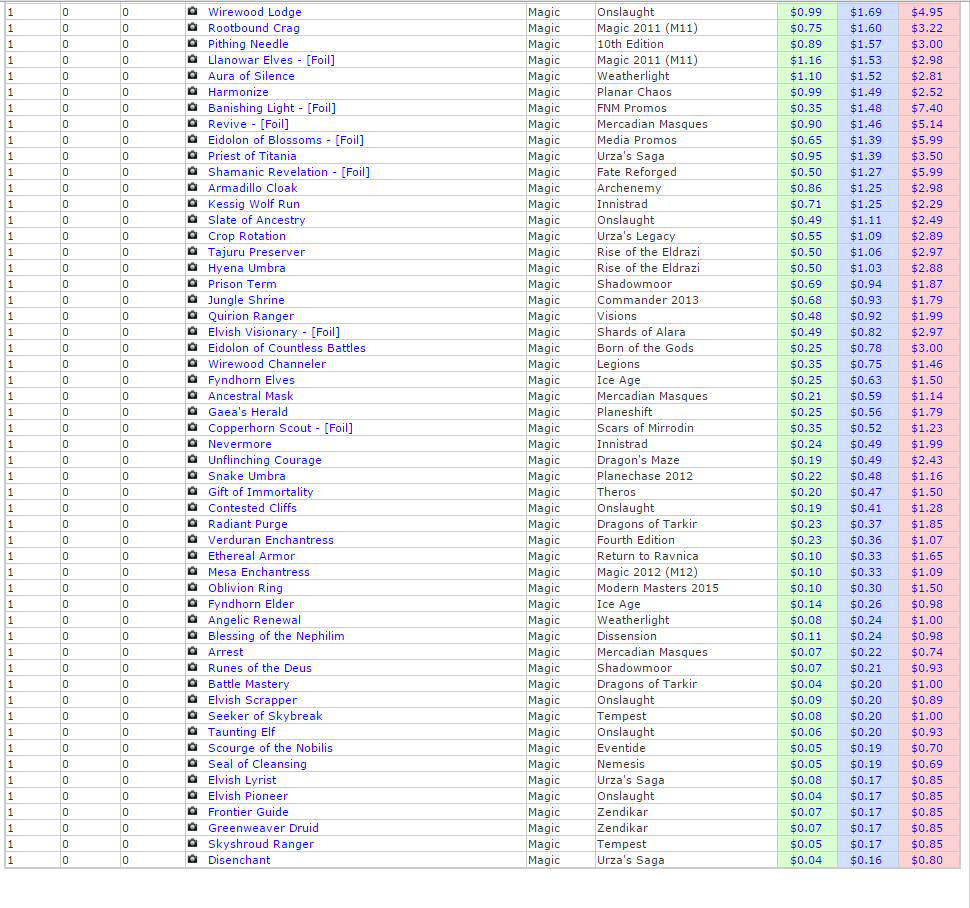Screen dimensions: 970x908
Task: Open the Ethereal Armor card link
Action: pyautogui.click(x=251, y=556)
